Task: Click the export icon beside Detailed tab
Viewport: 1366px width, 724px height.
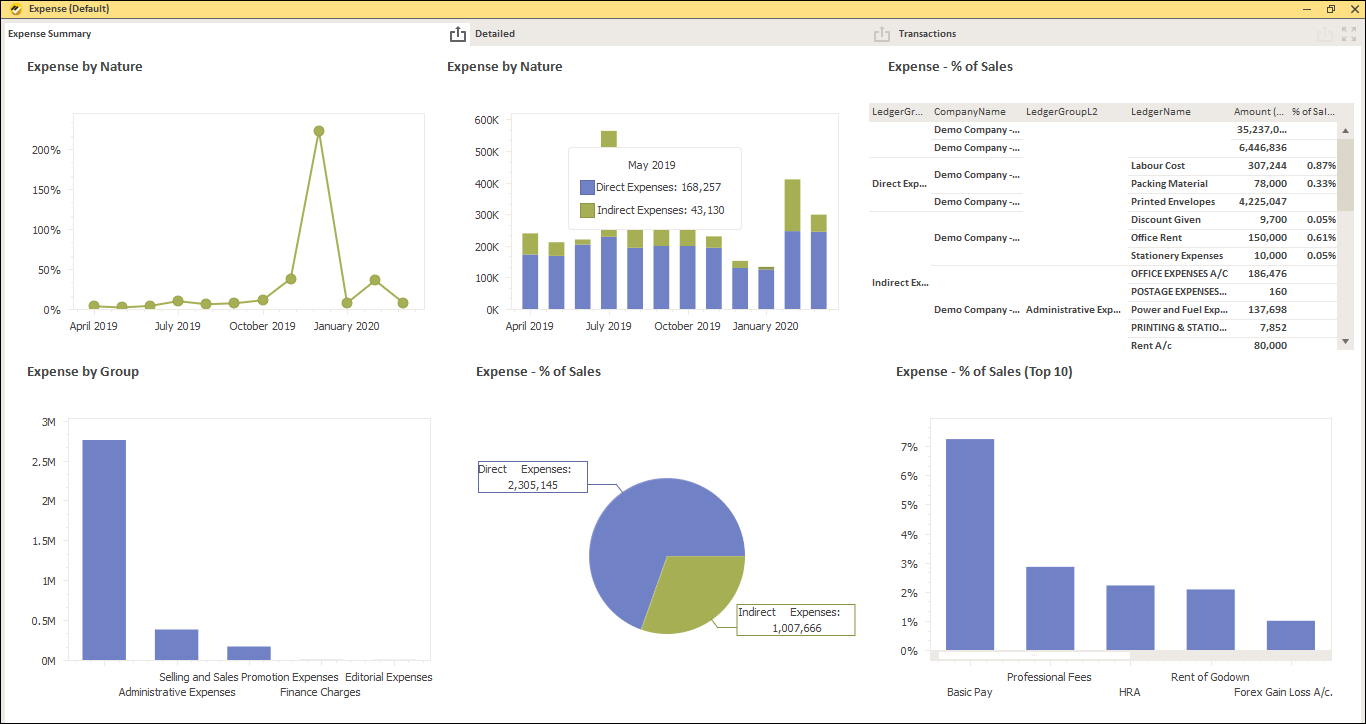Action: click(458, 33)
